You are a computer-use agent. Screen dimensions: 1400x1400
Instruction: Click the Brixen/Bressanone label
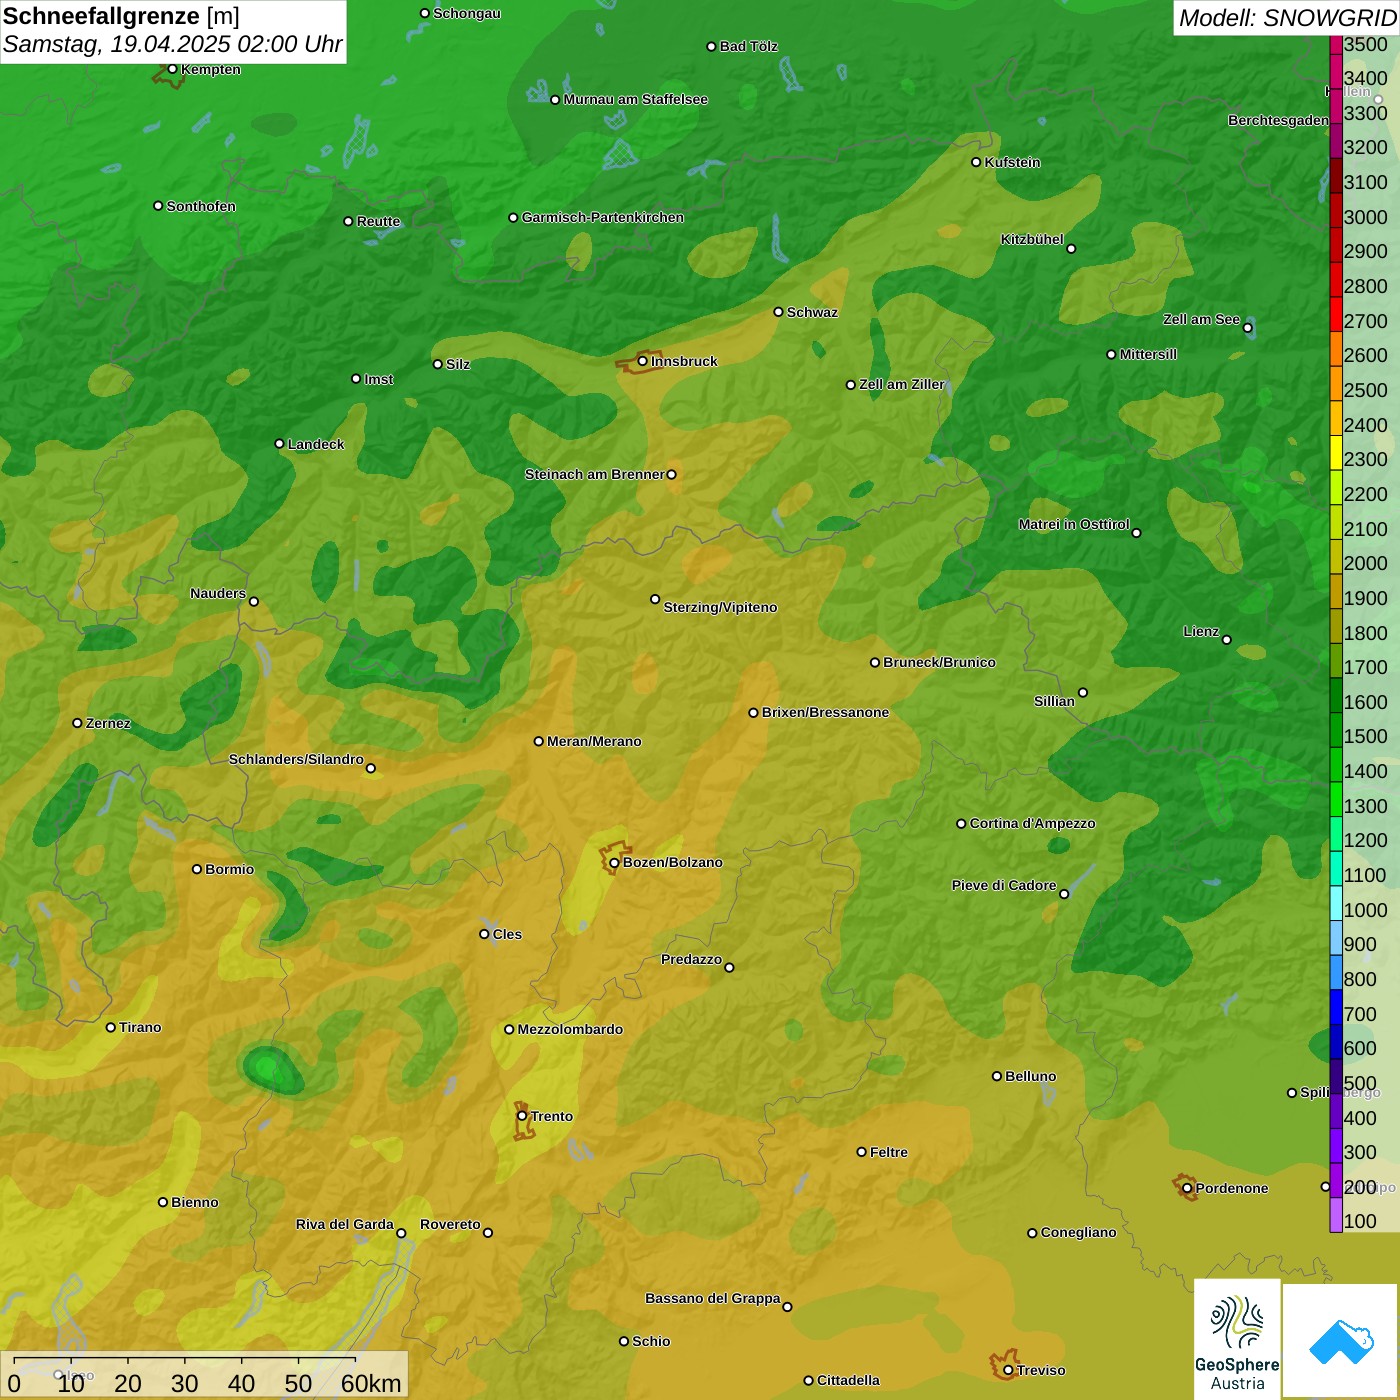click(825, 712)
